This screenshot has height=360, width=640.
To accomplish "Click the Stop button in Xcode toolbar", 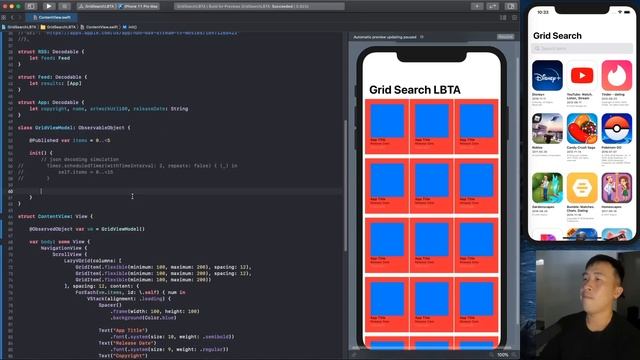I will pyautogui.click(x=64, y=6).
